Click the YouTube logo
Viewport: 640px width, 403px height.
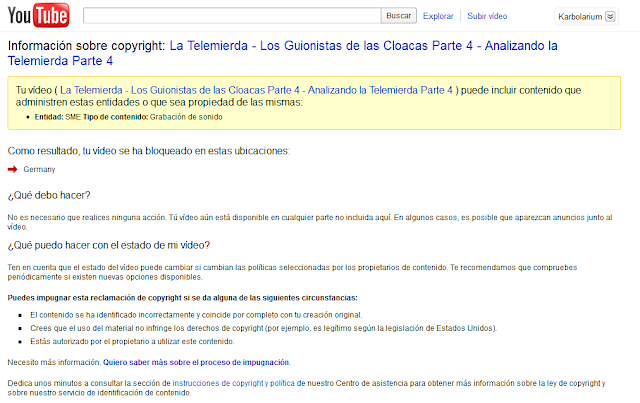(38, 16)
